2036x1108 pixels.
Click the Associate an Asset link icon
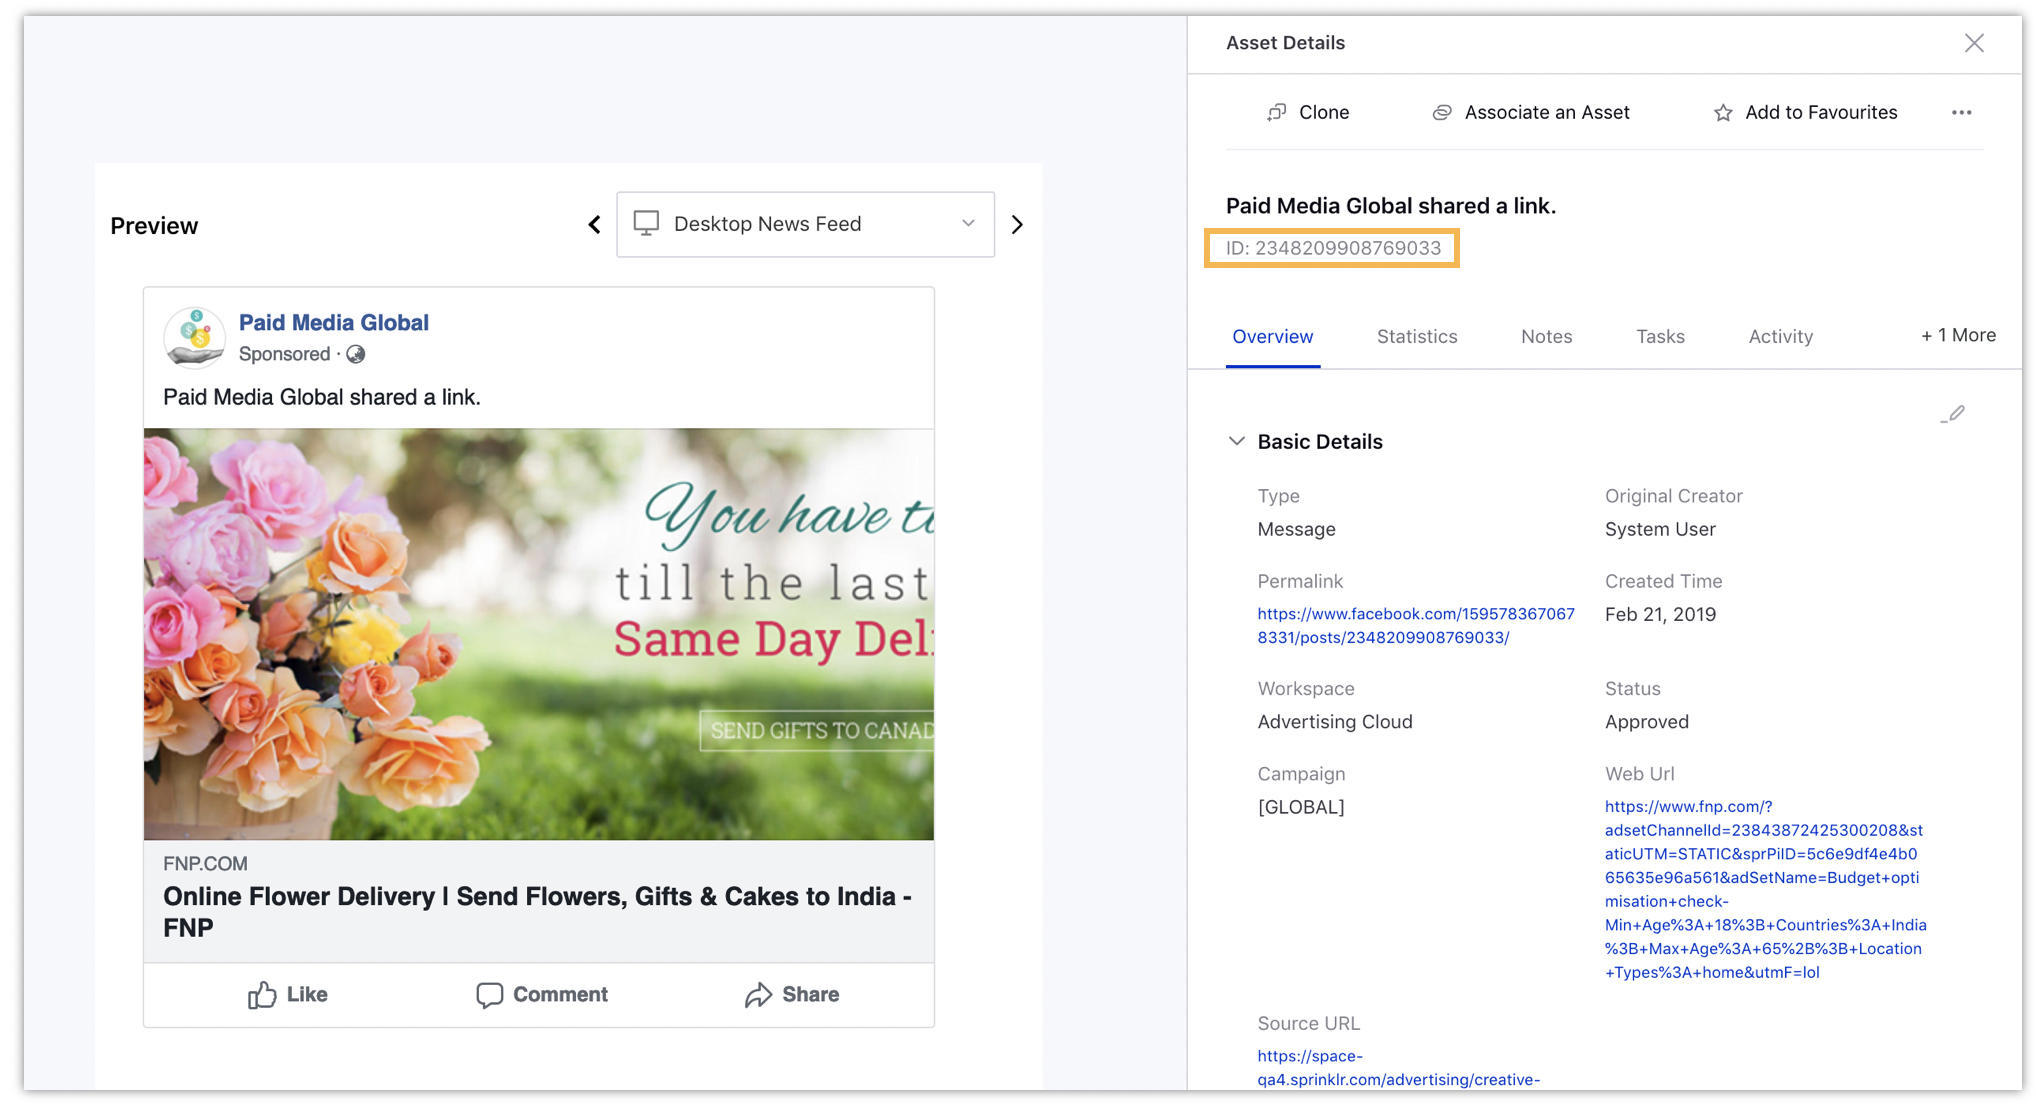tap(1441, 112)
